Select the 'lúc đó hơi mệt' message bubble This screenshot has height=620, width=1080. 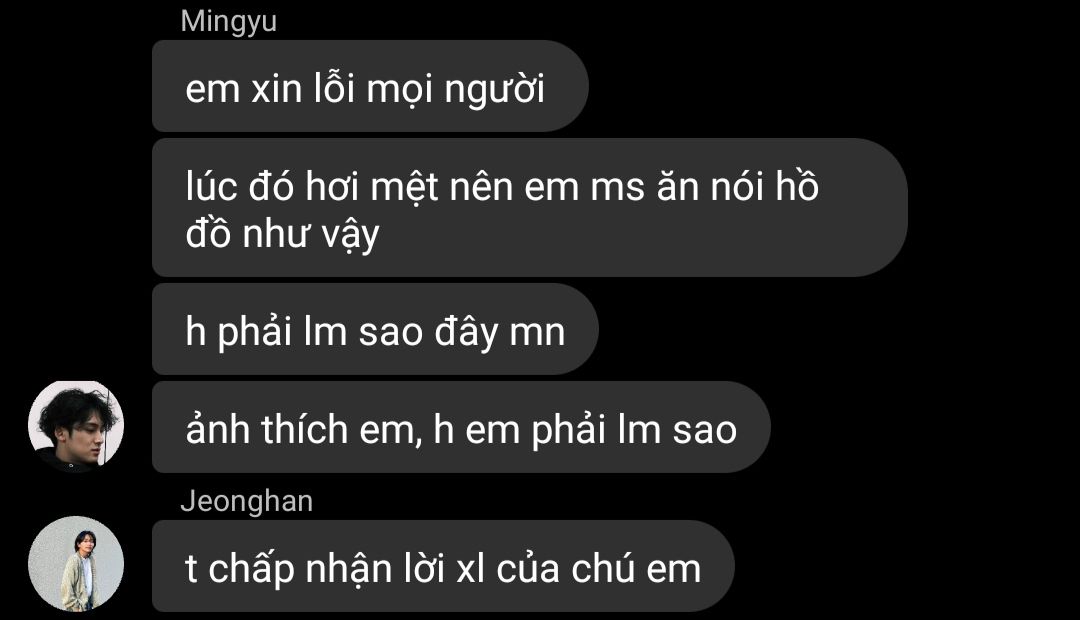point(529,208)
